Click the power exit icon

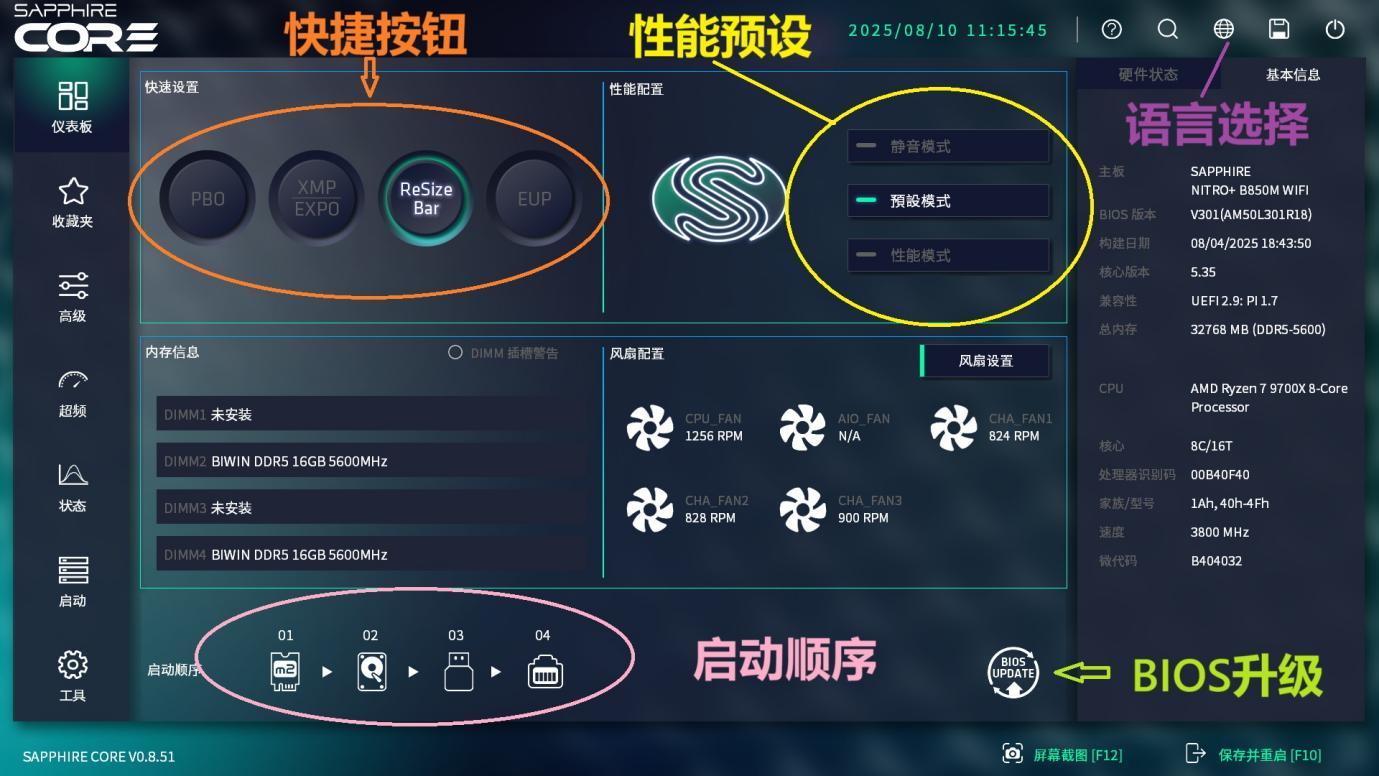pyautogui.click(x=1335, y=30)
